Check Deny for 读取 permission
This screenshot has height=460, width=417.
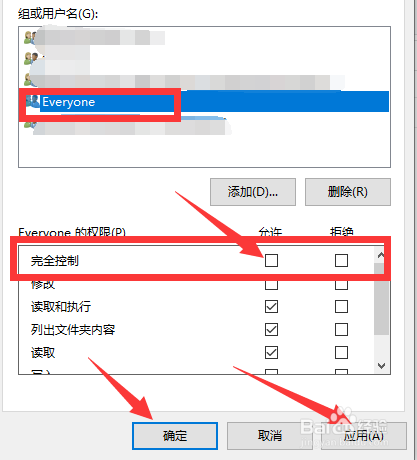click(x=341, y=352)
